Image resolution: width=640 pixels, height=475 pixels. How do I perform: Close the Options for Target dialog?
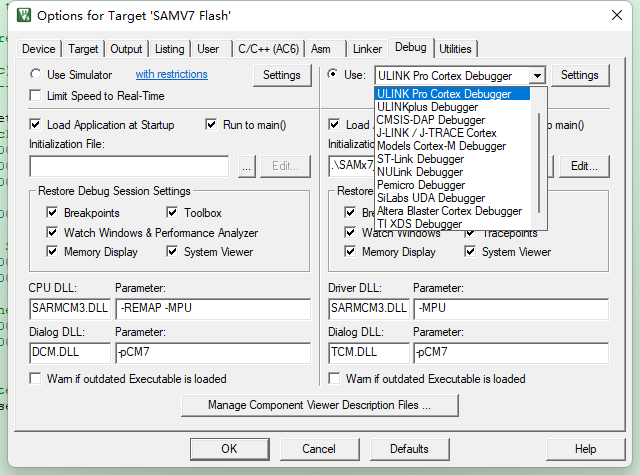614,16
